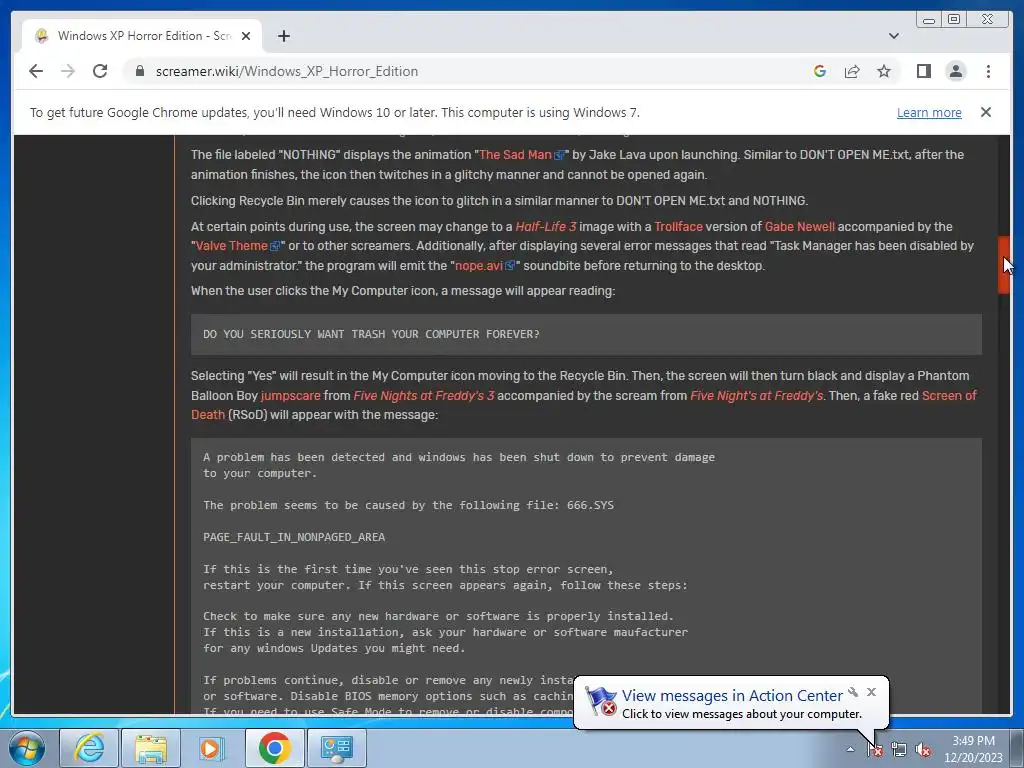Close the Action Center balloon notification
The width and height of the screenshot is (1024, 768).
pos(871,692)
